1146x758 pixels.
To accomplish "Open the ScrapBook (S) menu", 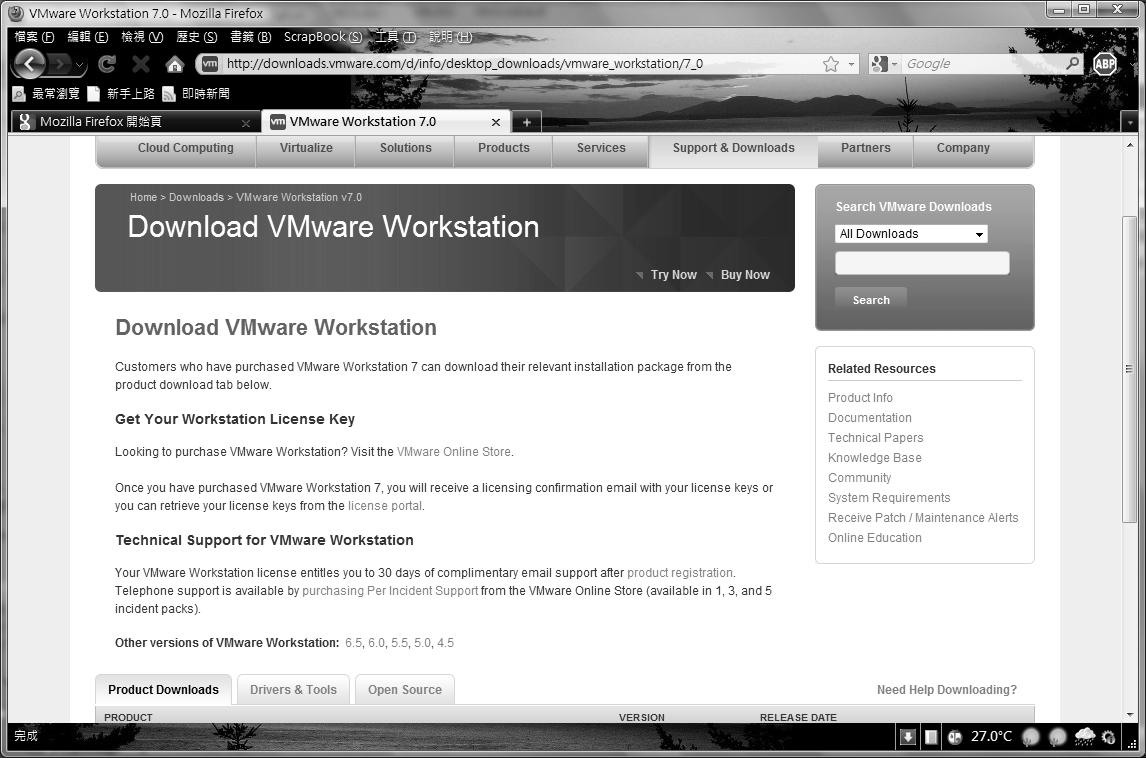I will tap(322, 37).
